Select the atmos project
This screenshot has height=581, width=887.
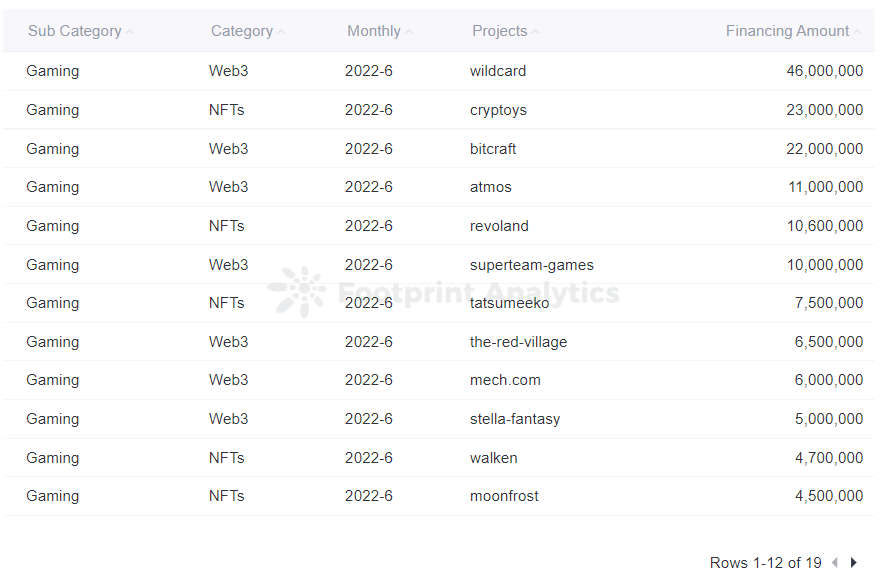489,187
